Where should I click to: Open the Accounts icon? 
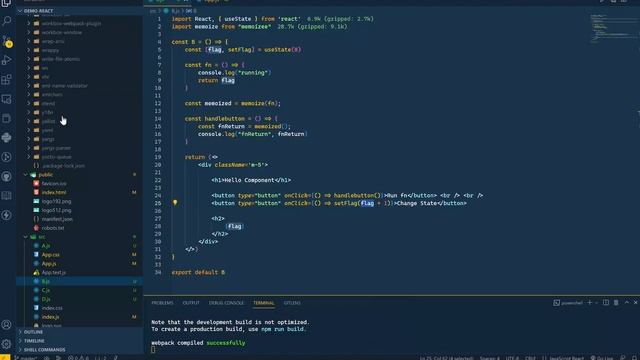pos(7,325)
